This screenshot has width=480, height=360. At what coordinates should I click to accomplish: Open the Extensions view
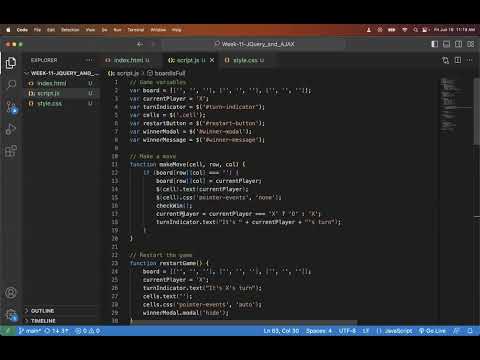(11, 151)
